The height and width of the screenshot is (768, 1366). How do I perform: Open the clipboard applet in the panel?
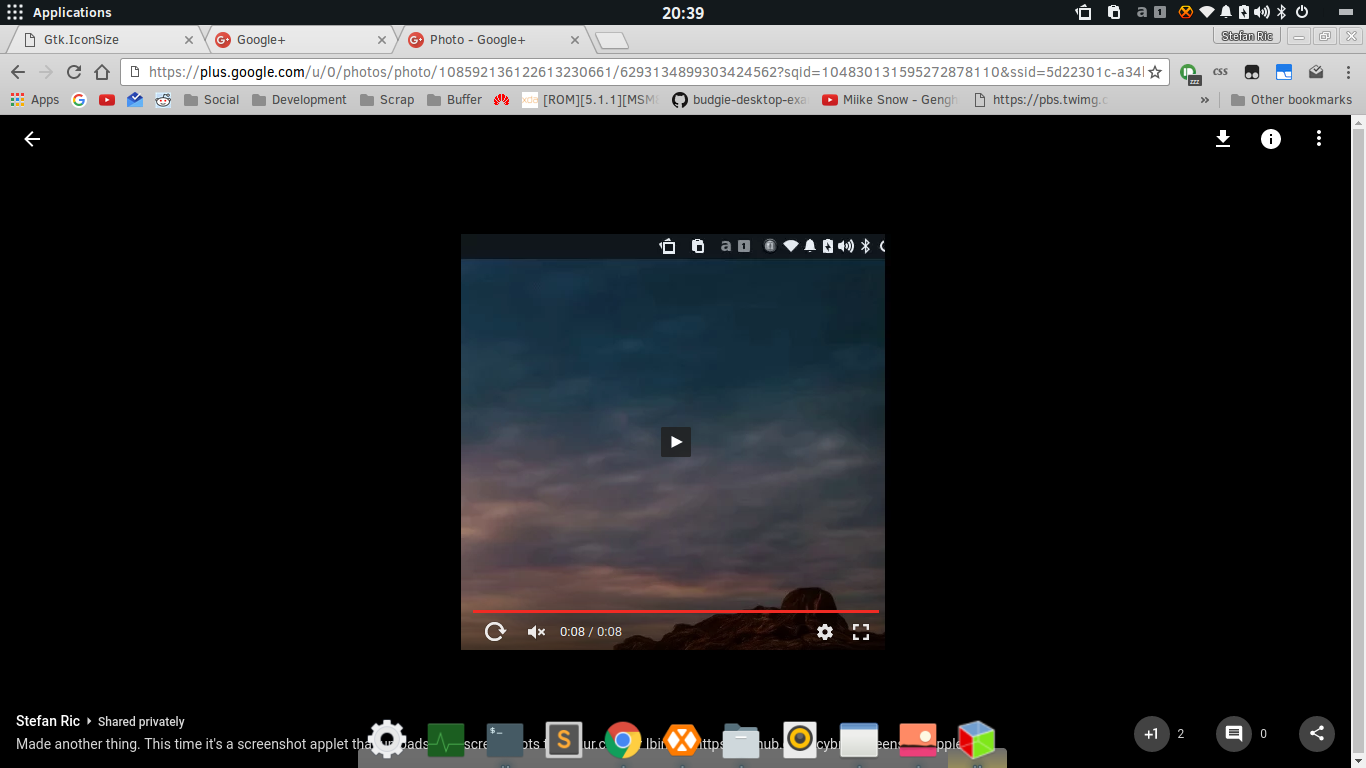tap(1114, 12)
